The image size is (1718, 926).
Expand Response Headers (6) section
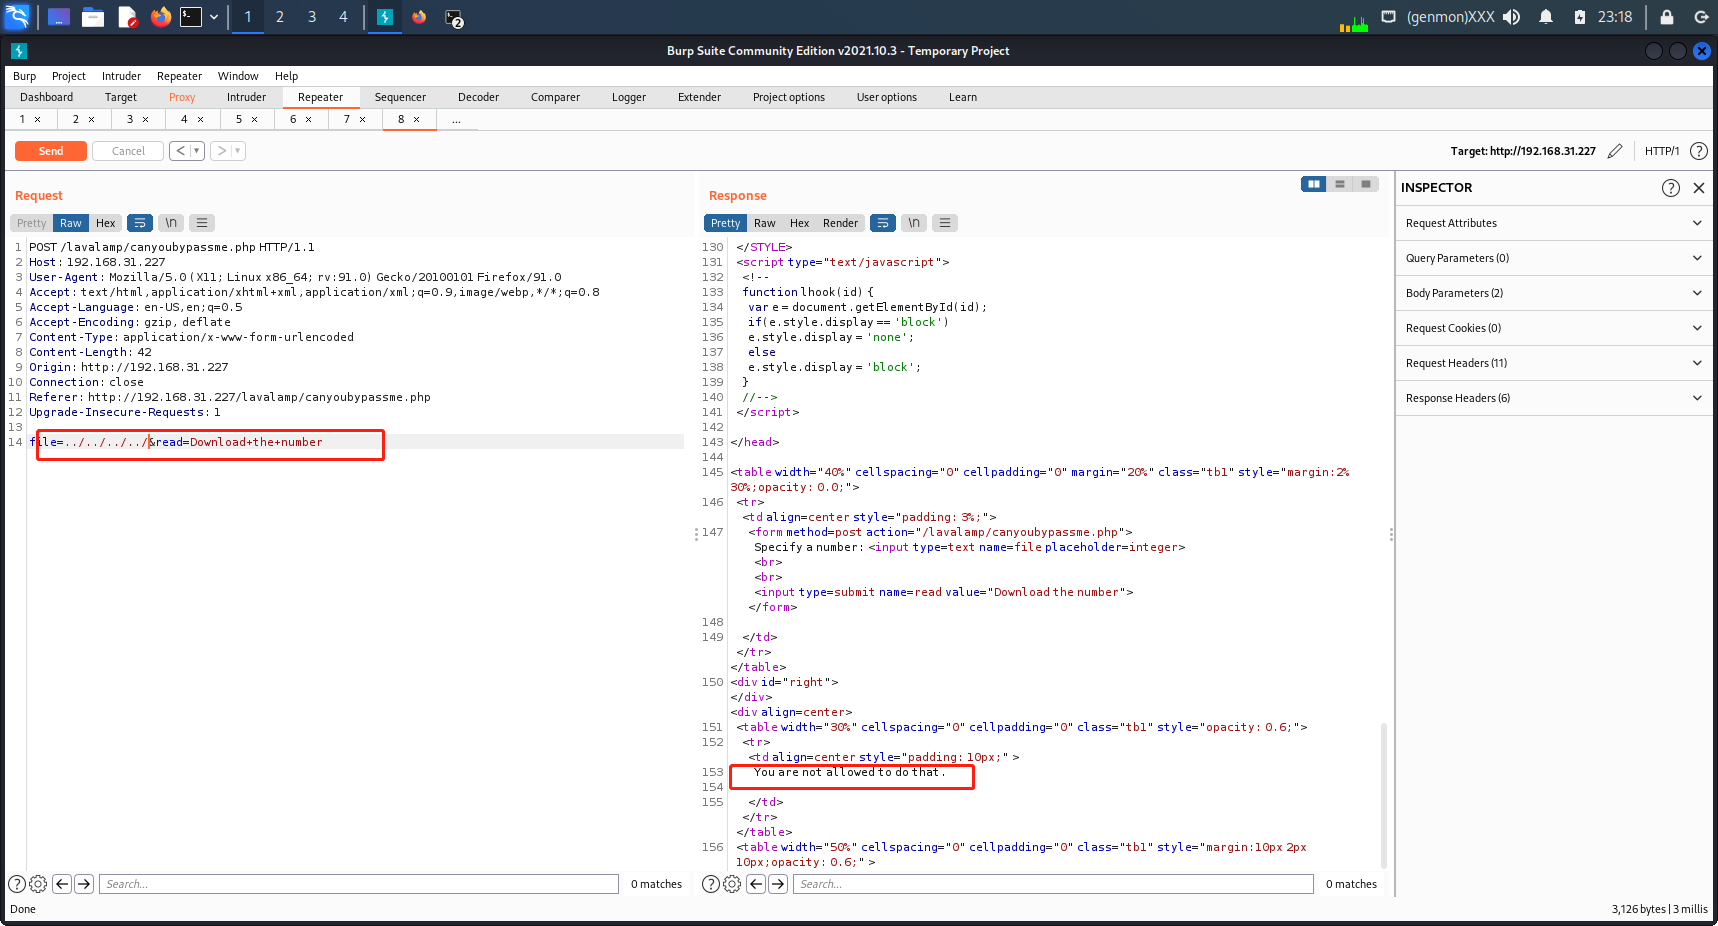click(1554, 398)
